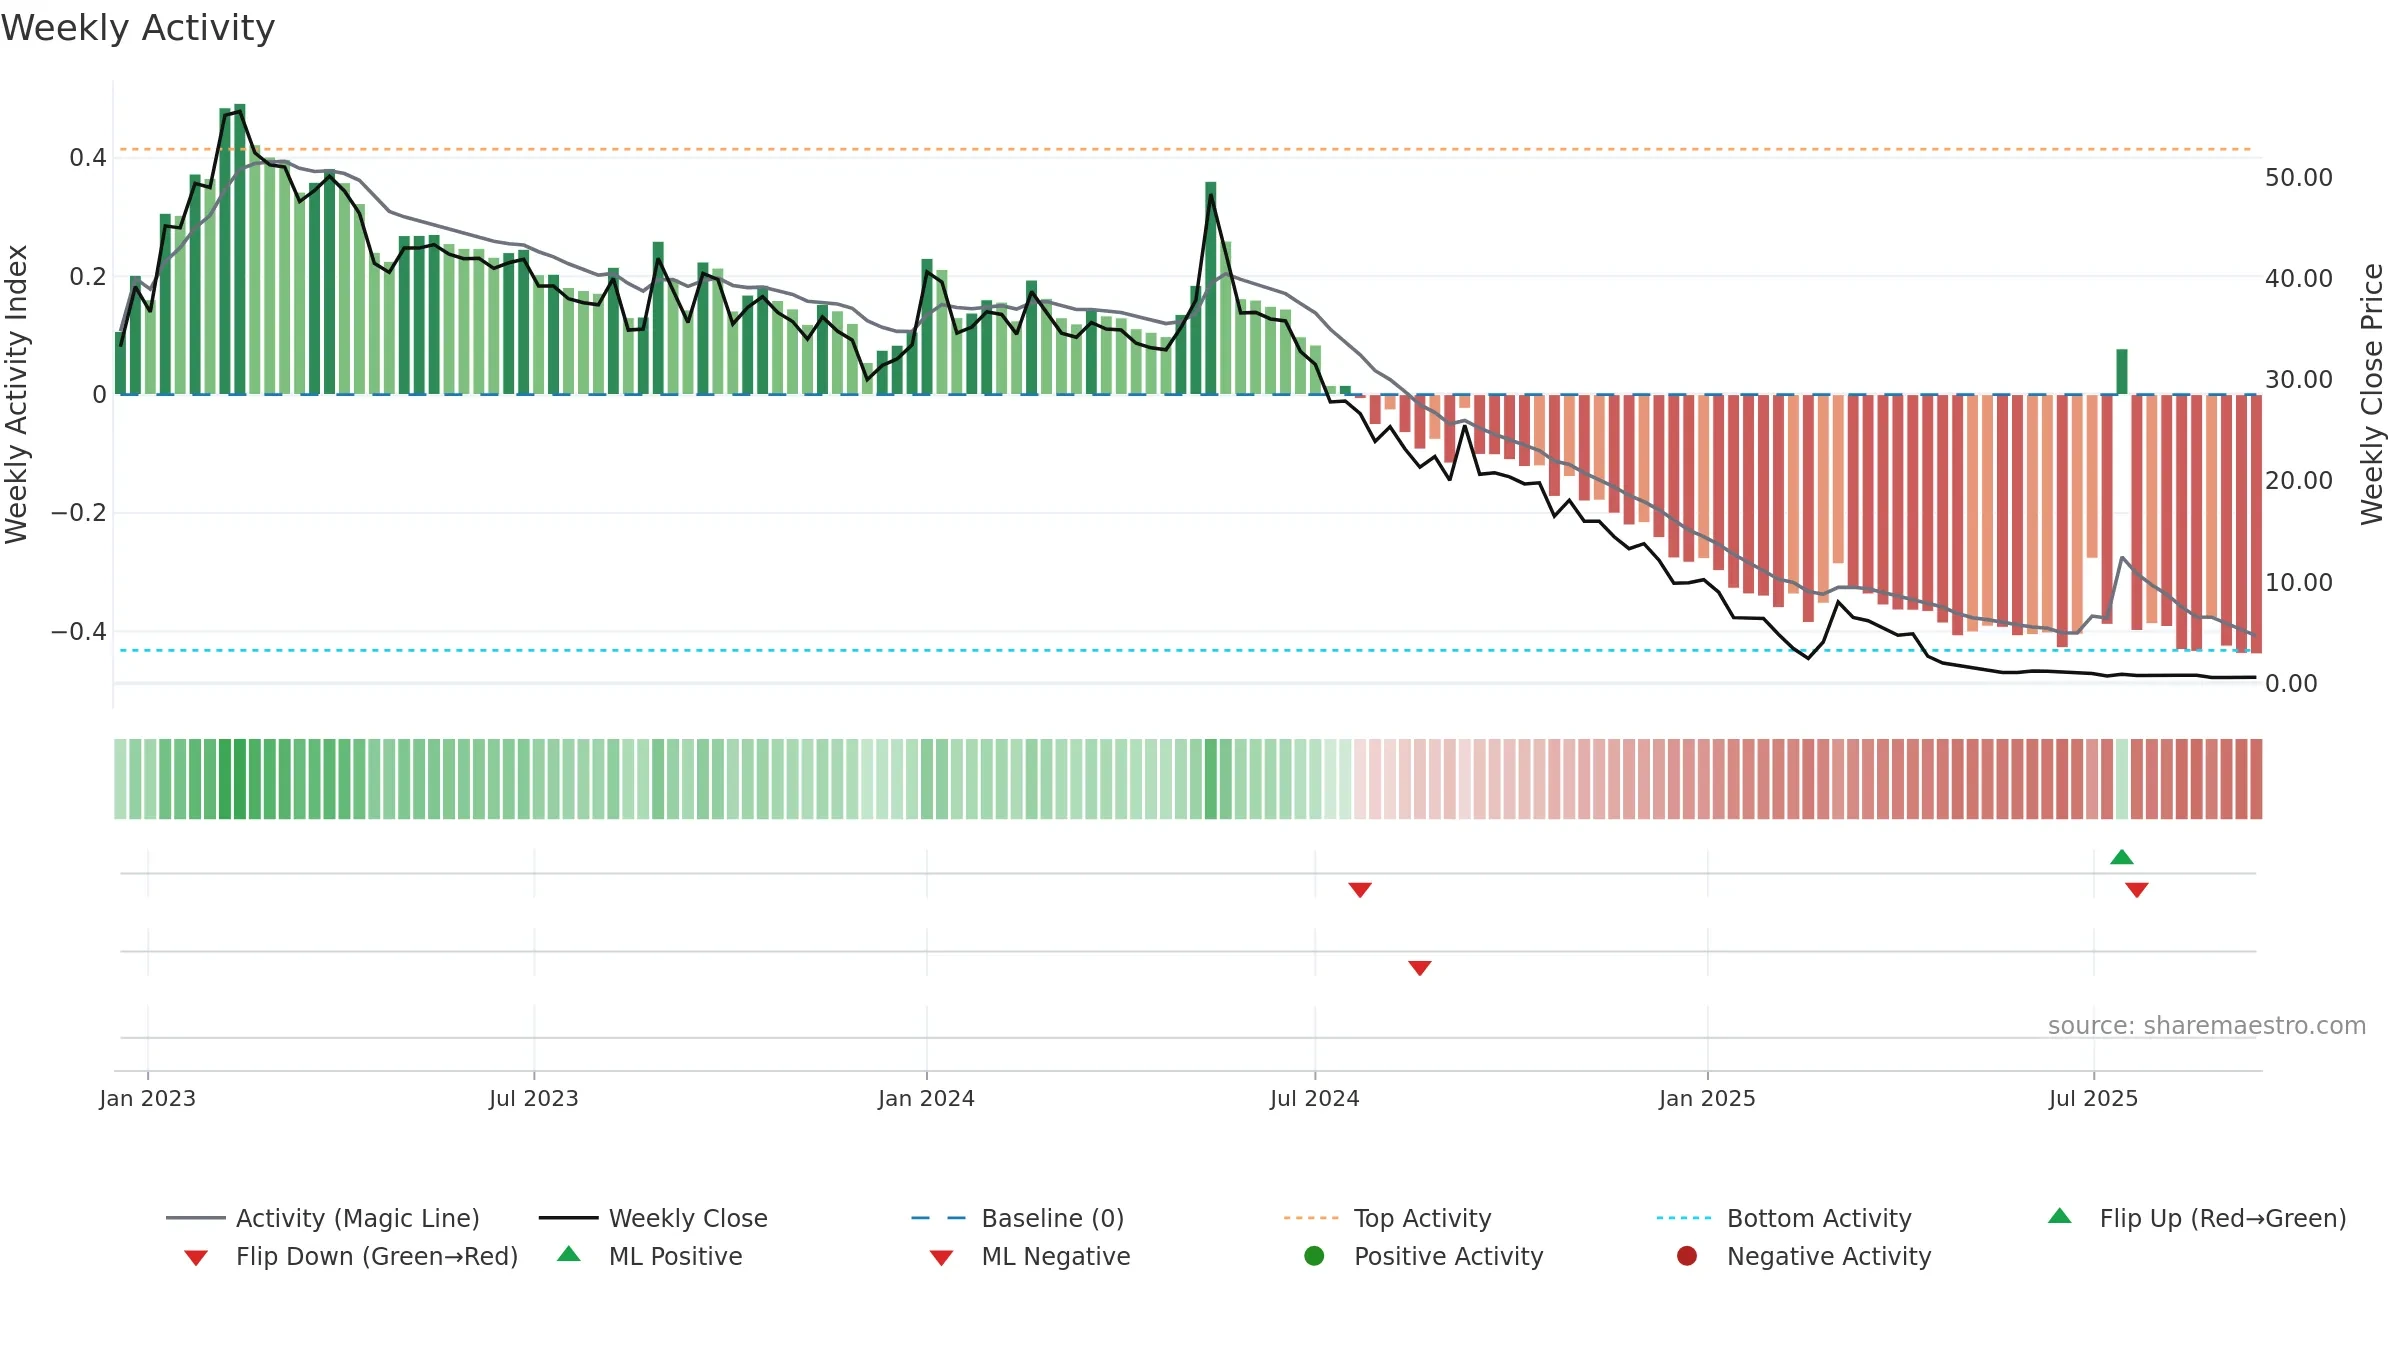This screenshot has height=1350, width=2400.
Task: Click the source: sharemaestro.com text
Action: (2207, 1026)
